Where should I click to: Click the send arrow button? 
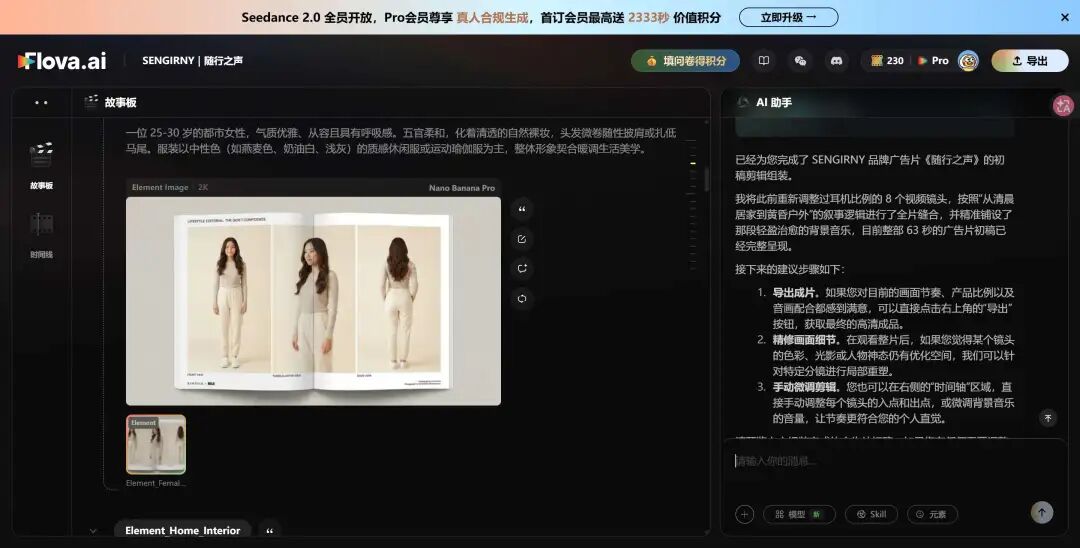1041,512
